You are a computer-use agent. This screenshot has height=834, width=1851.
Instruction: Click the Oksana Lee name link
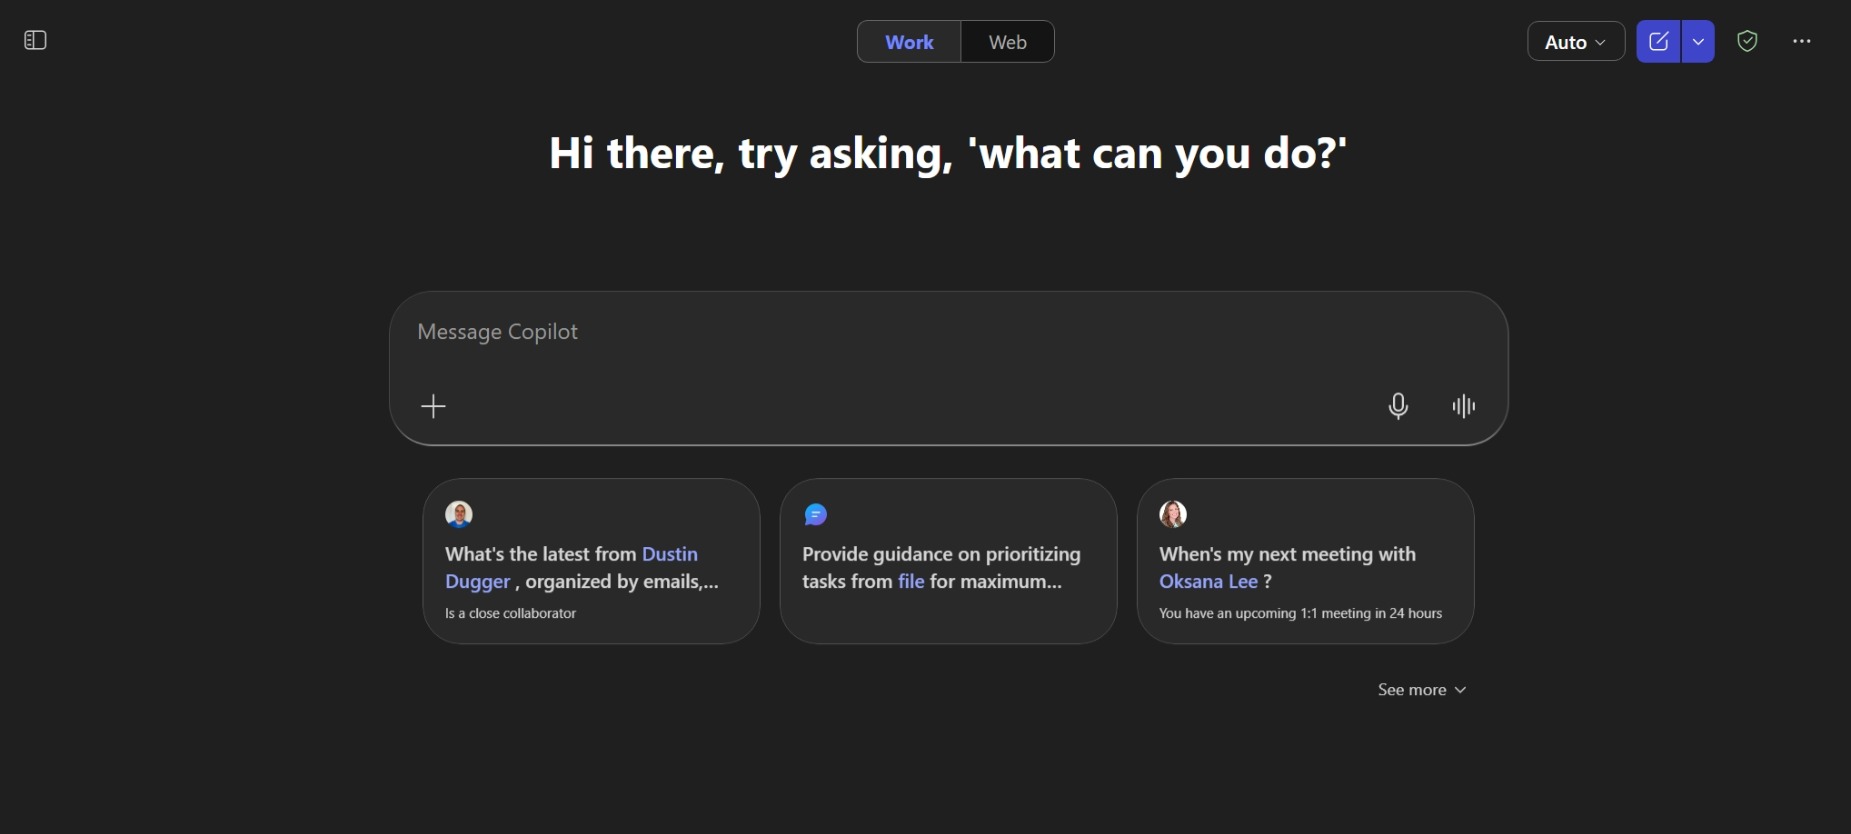1208,581
